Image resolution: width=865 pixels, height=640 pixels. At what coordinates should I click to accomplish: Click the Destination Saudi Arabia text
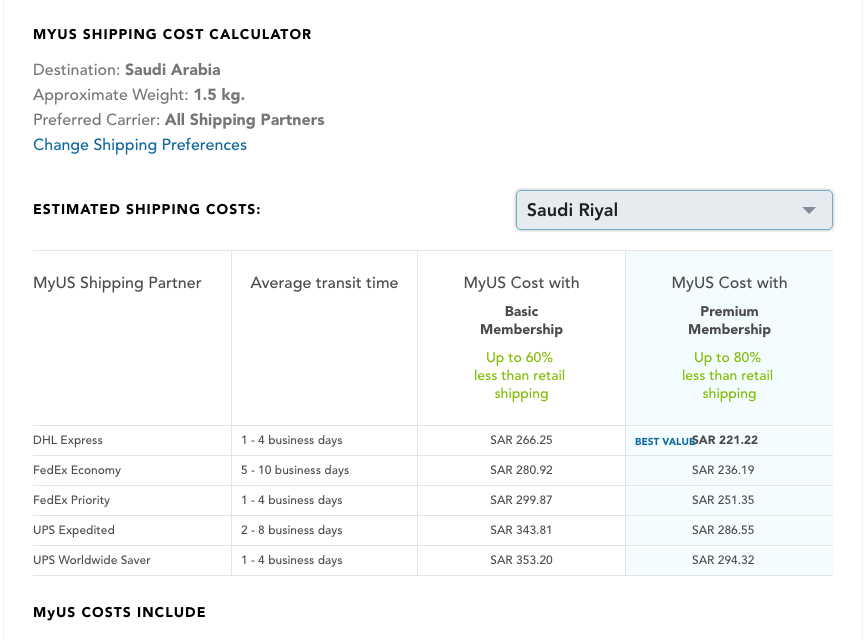(127, 70)
